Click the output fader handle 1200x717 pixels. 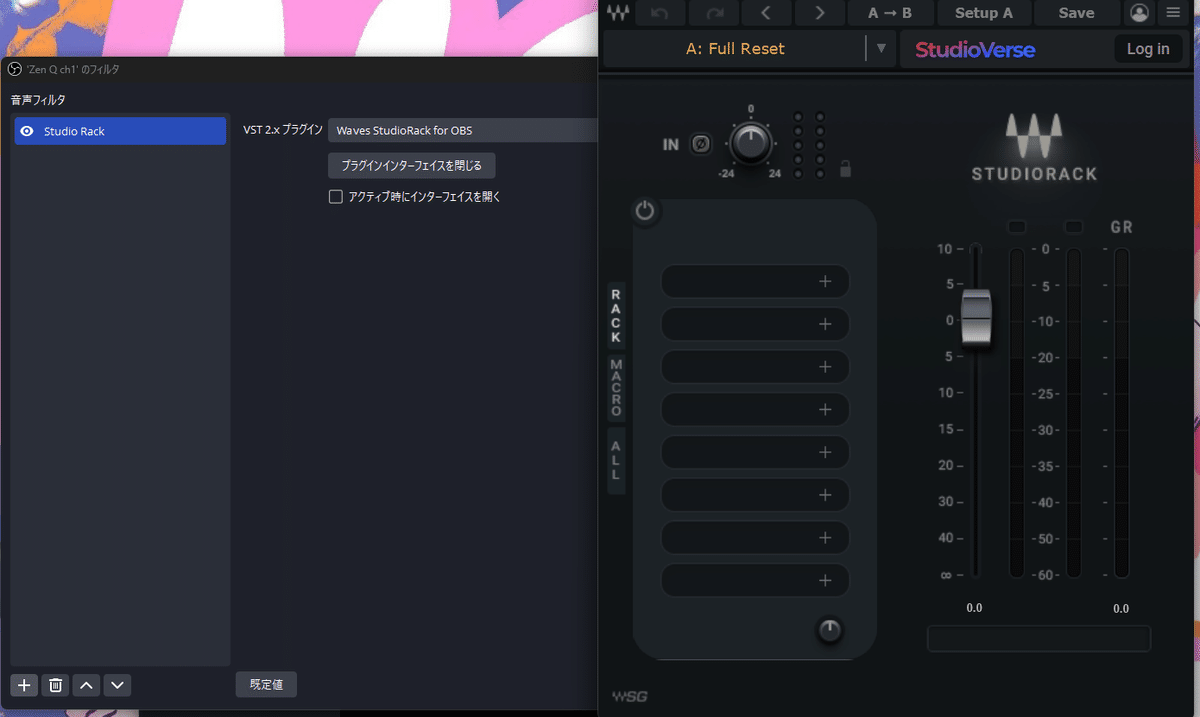tap(976, 318)
